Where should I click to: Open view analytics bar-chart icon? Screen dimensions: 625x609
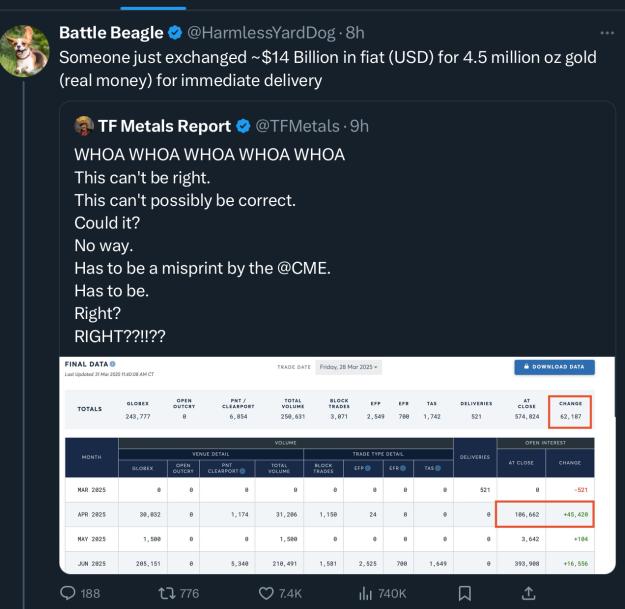point(365,593)
